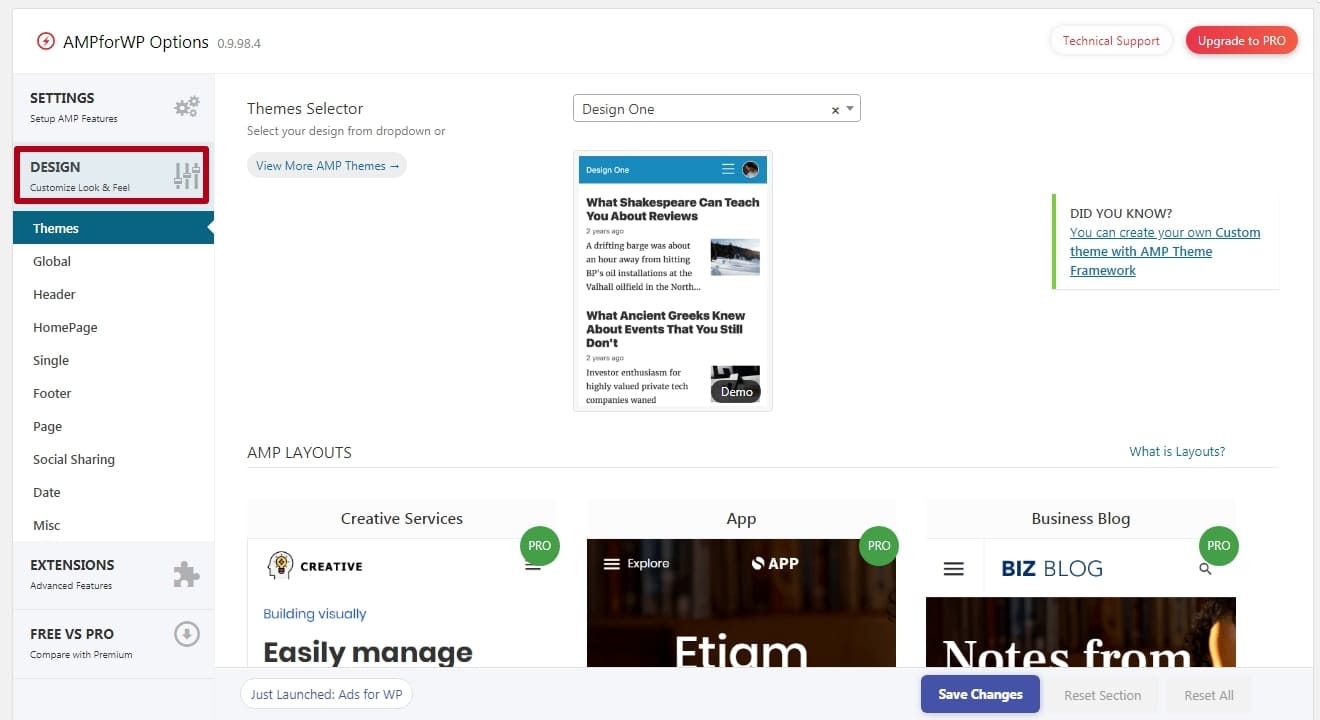This screenshot has width=1320, height=720.
Task: Click the PRO badge on Business Blog
Action: pos(1219,546)
